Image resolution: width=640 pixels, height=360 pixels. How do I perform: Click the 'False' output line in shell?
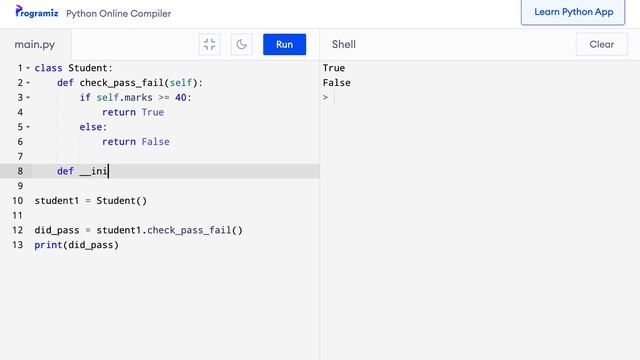[337, 83]
